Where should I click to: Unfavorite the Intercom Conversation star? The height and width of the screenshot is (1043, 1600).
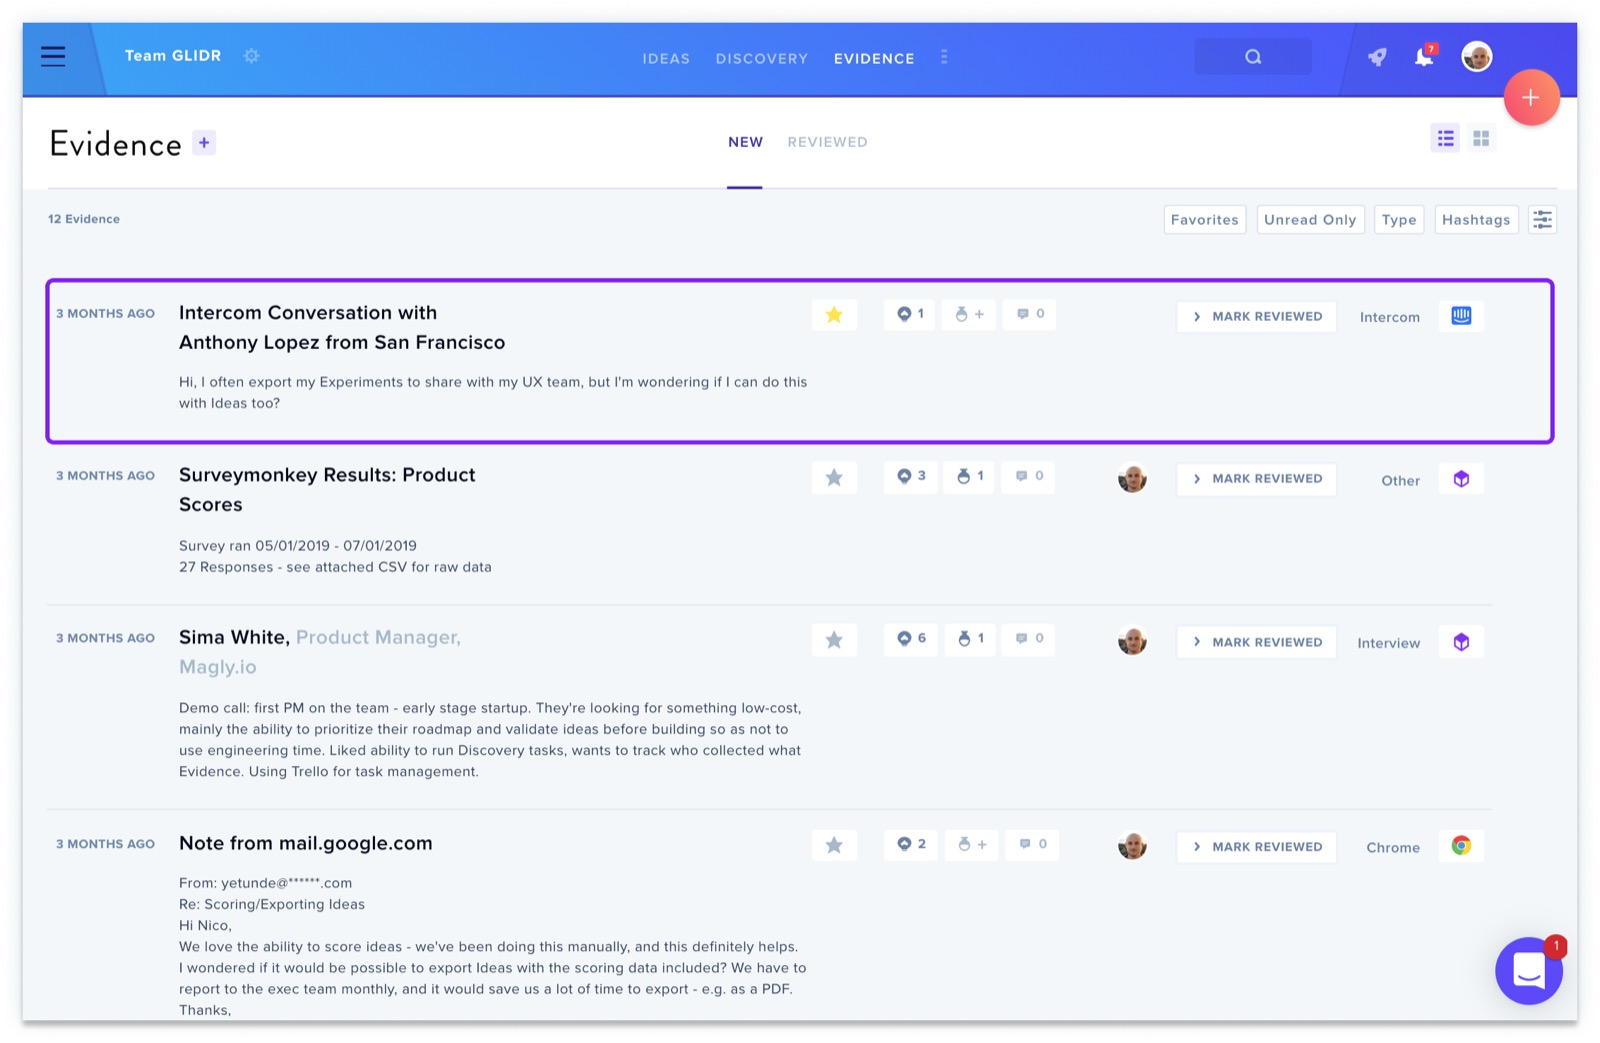834,315
